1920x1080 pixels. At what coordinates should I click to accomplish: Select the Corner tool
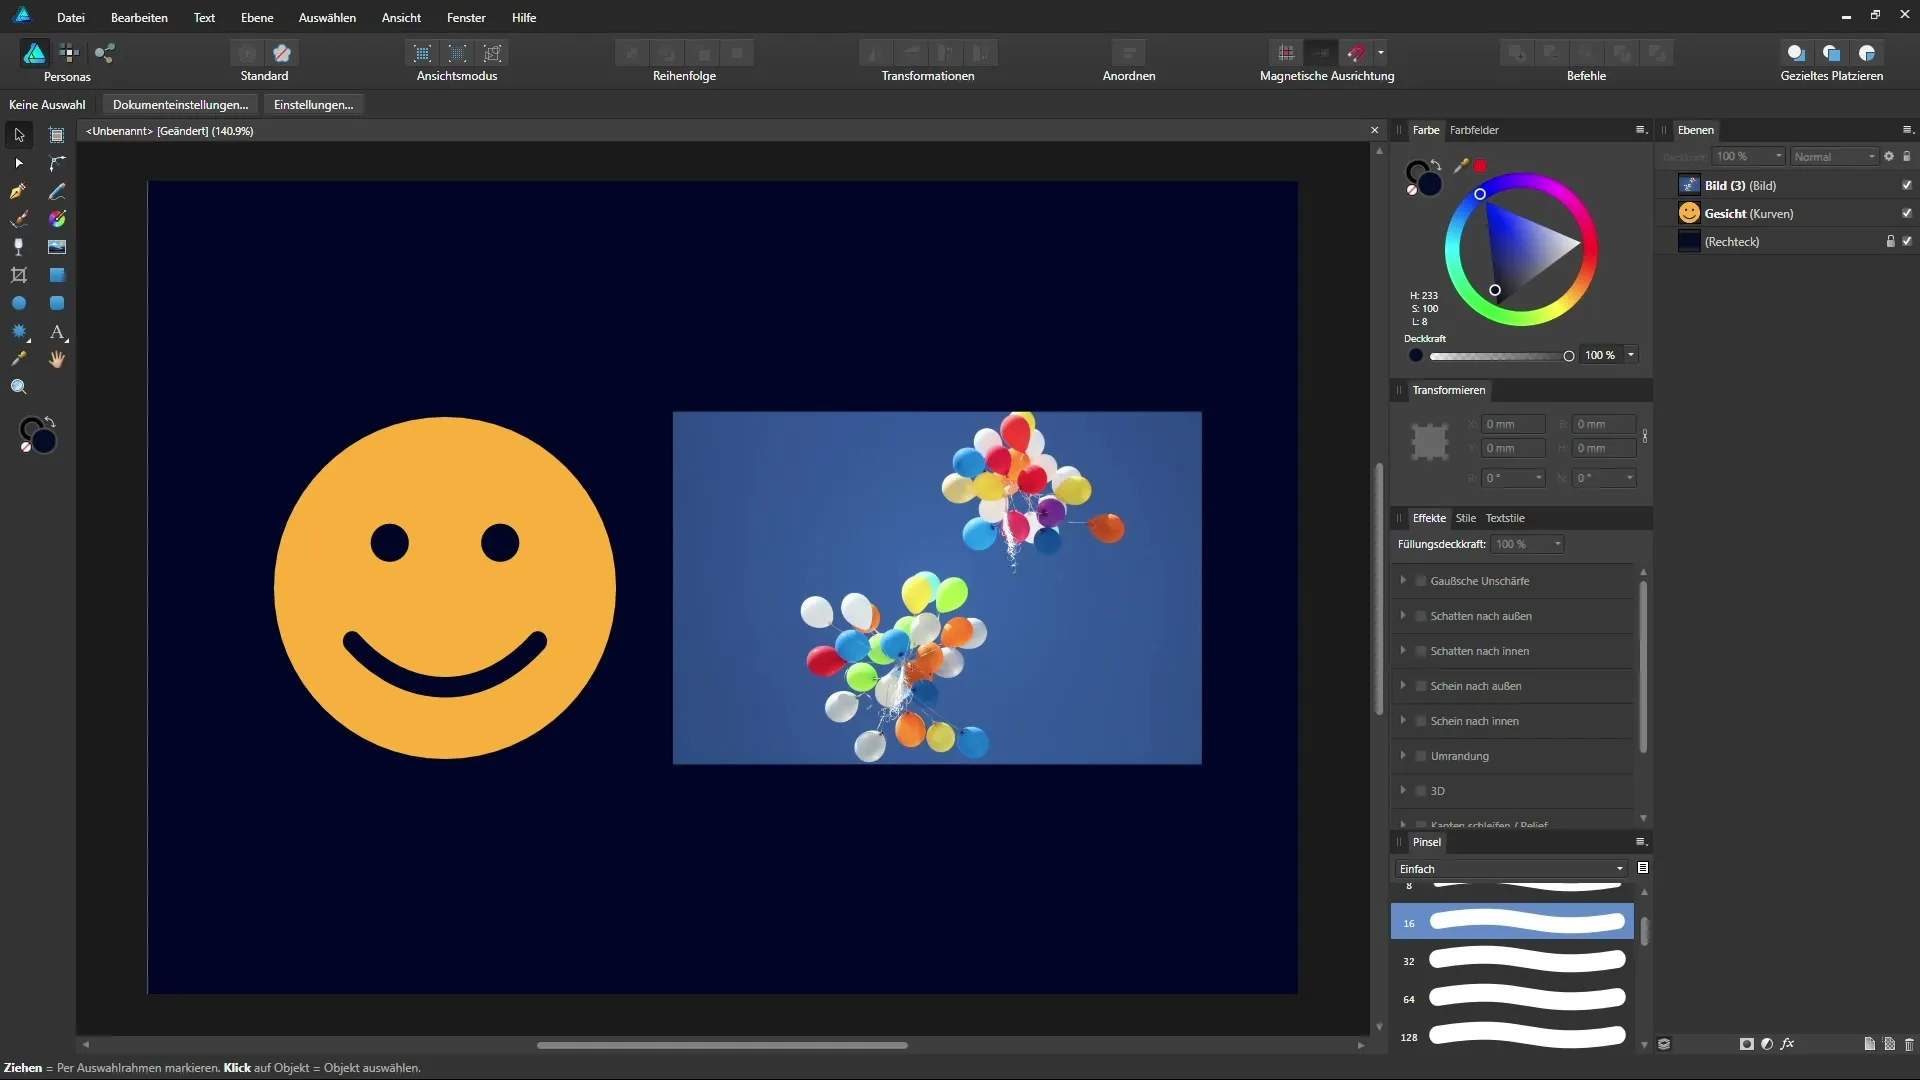(x=57, y=163)
